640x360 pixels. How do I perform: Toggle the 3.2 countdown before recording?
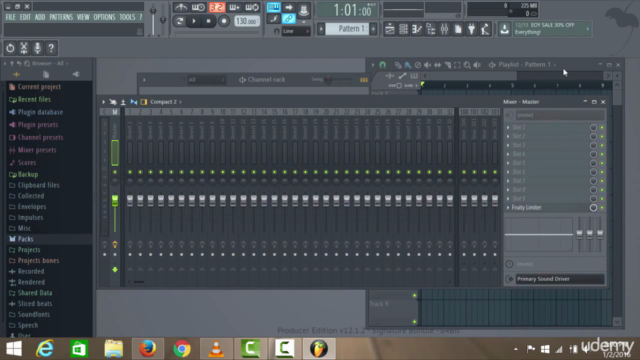(x=217, y=7)
